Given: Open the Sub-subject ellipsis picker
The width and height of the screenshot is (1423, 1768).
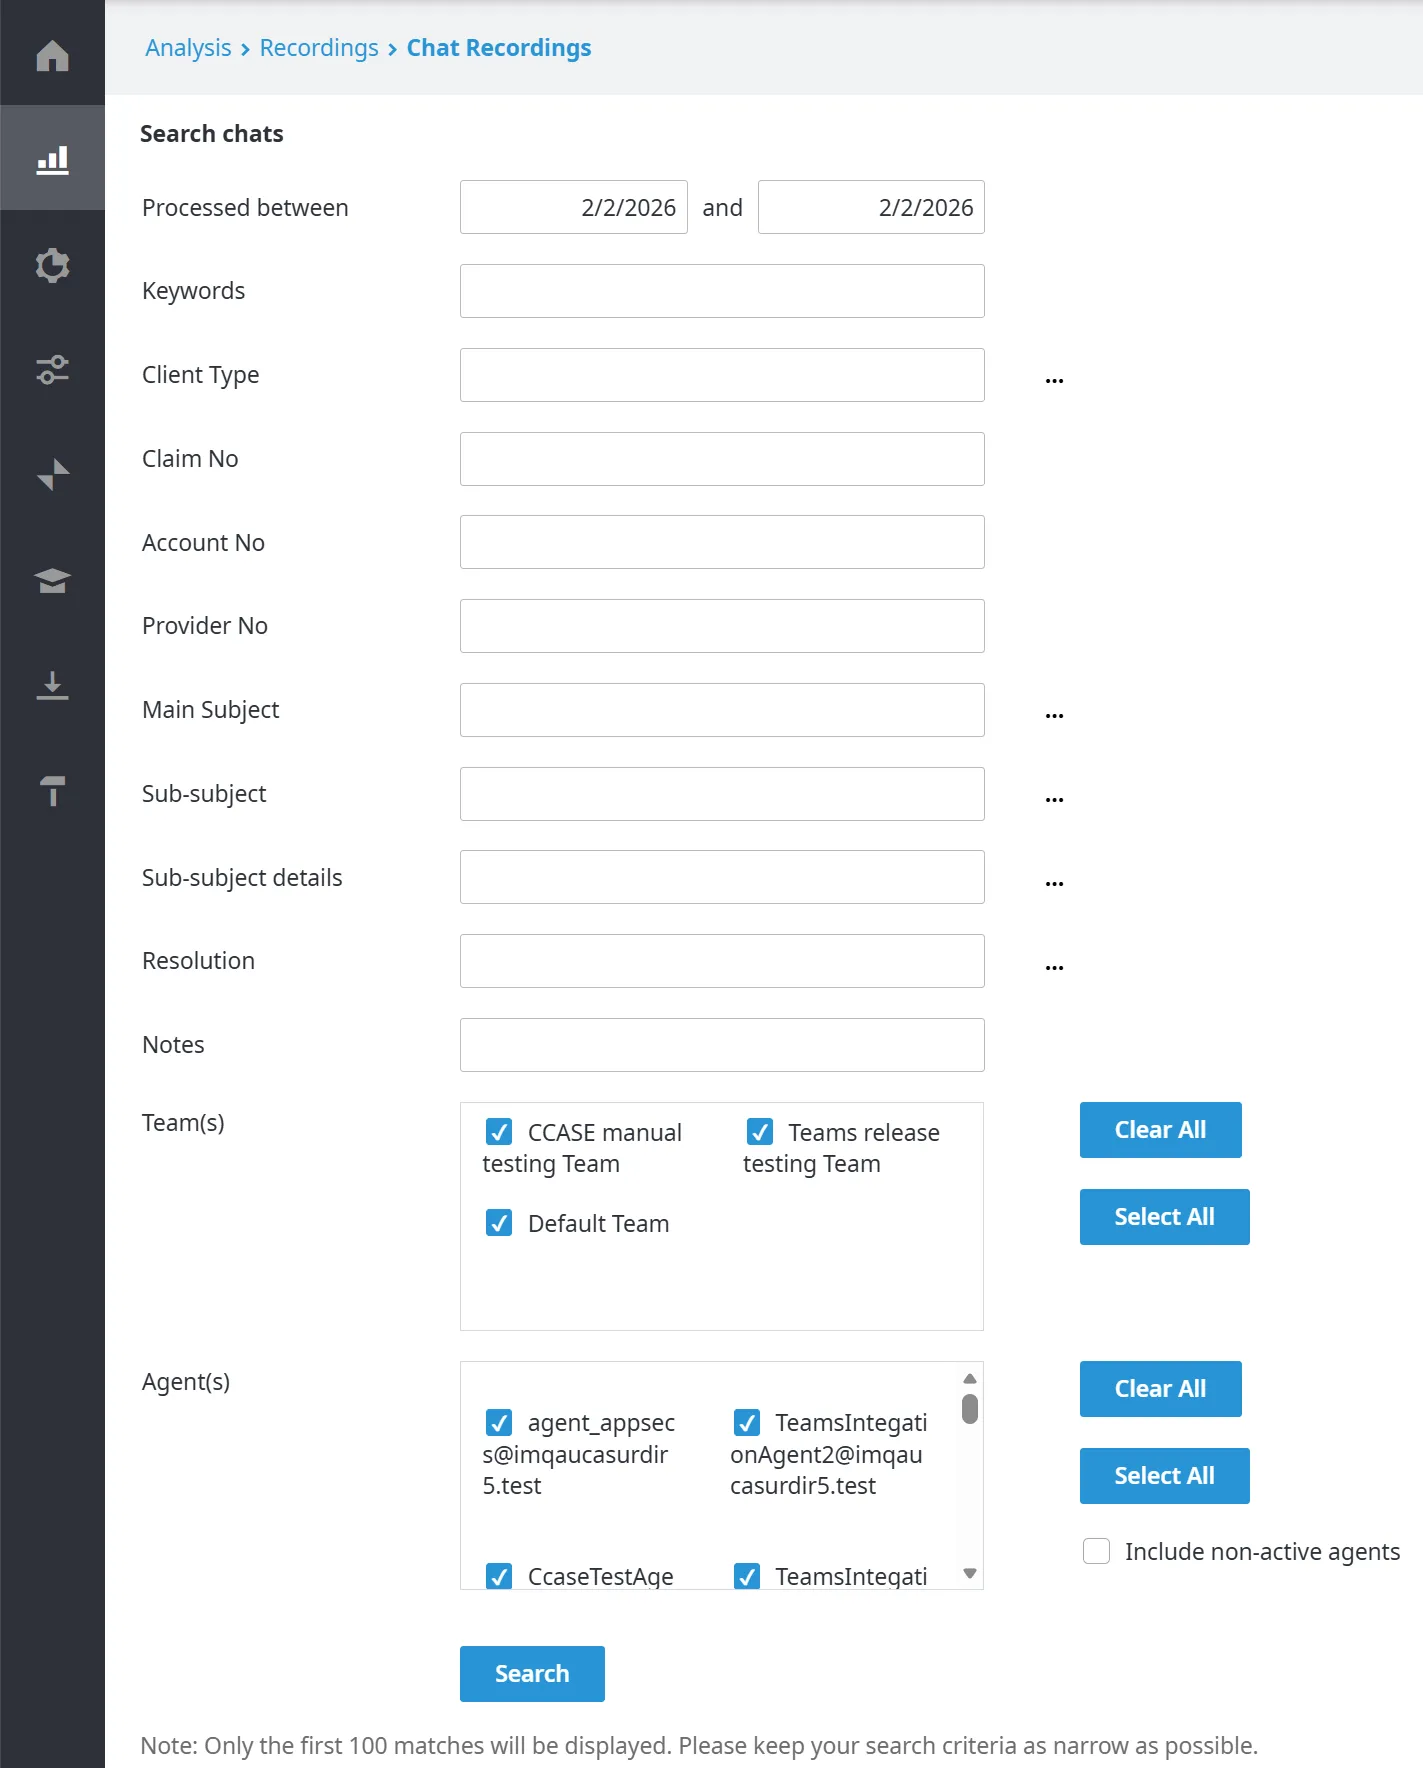Looking at the screenshot, I should click(x=1054, y=799).
